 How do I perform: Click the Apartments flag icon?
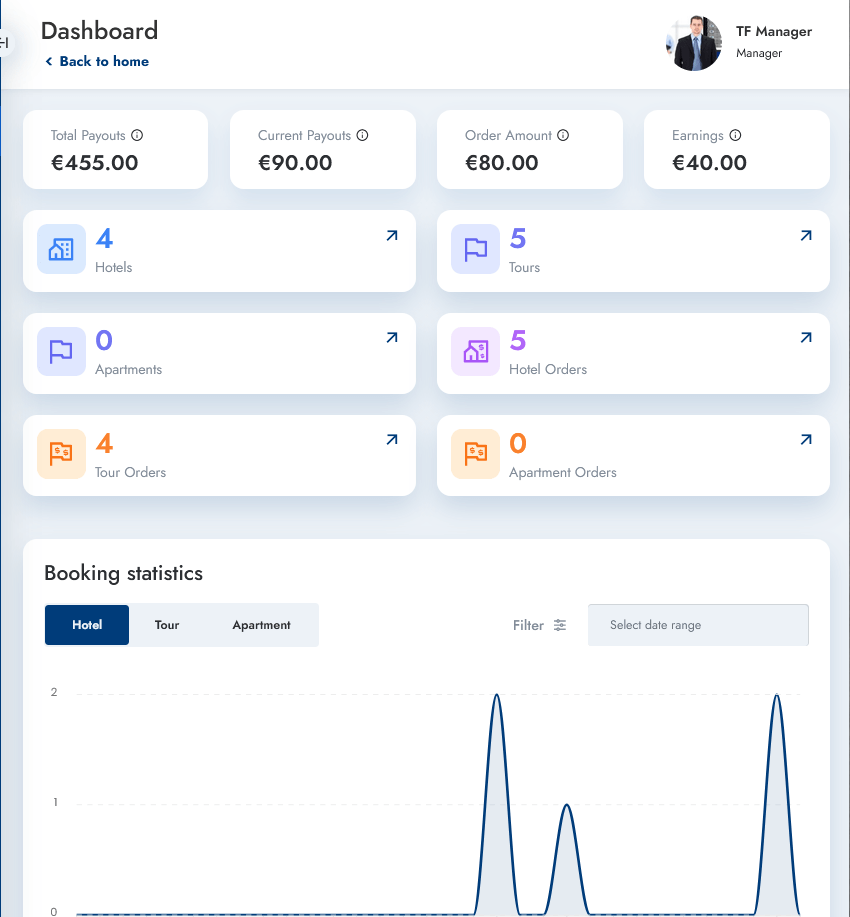[61, 351]
